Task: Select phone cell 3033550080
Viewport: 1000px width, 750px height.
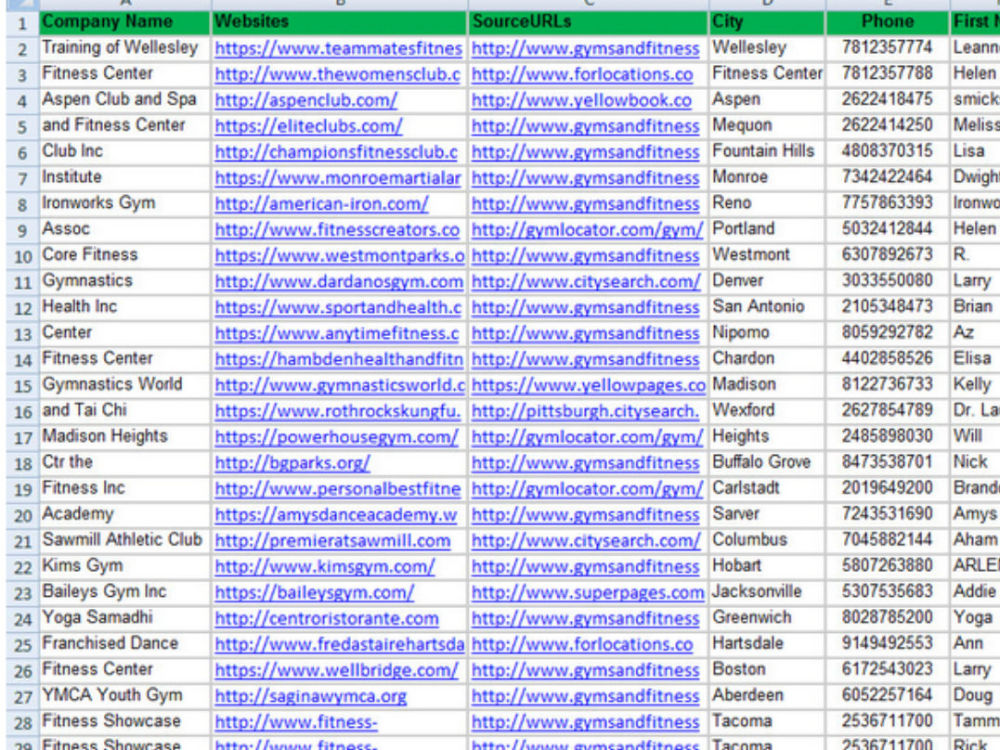Action: (888, 281)
